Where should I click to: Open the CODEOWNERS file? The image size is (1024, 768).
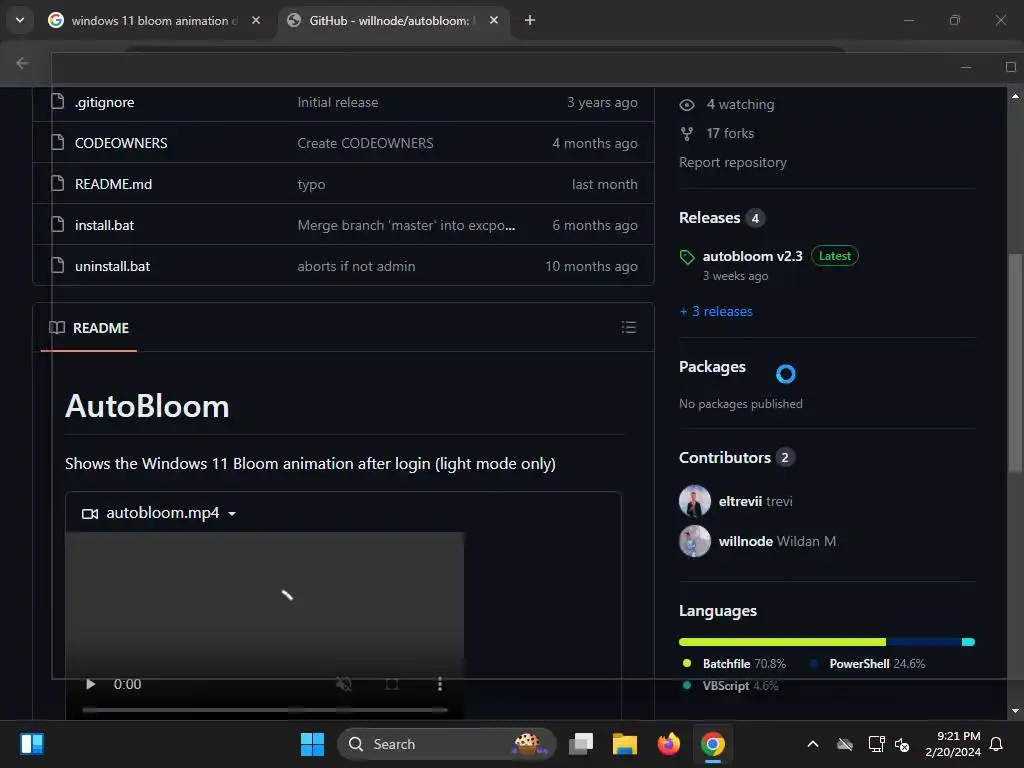[x=121, y=143]
